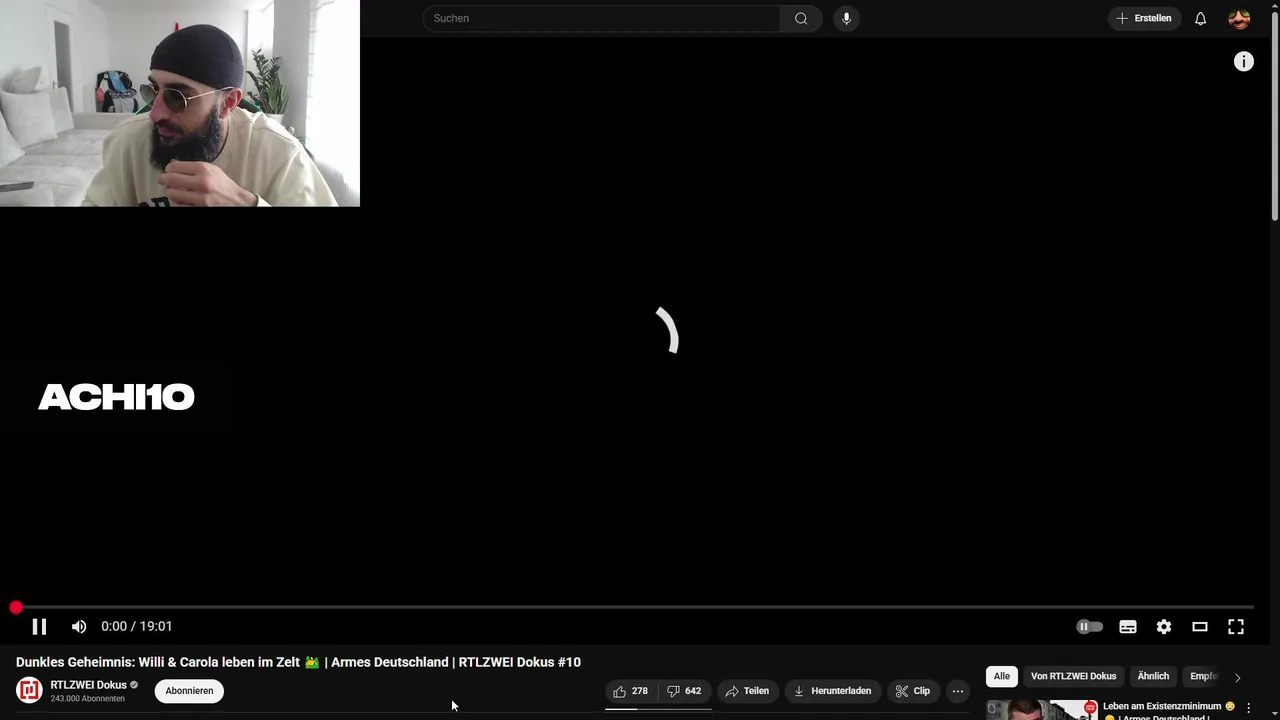The width and height of the screenshot is (1280, 720).
Task: Click the search magnifier button
Action: coord(801,18)
